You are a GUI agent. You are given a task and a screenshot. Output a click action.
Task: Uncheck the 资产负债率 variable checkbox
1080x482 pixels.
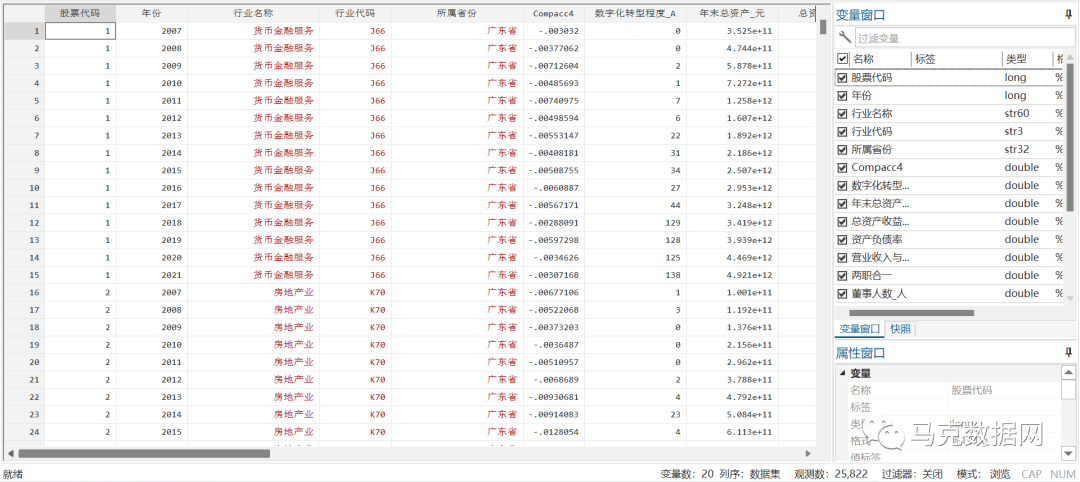pyautogui.click(x=842, y=240)
